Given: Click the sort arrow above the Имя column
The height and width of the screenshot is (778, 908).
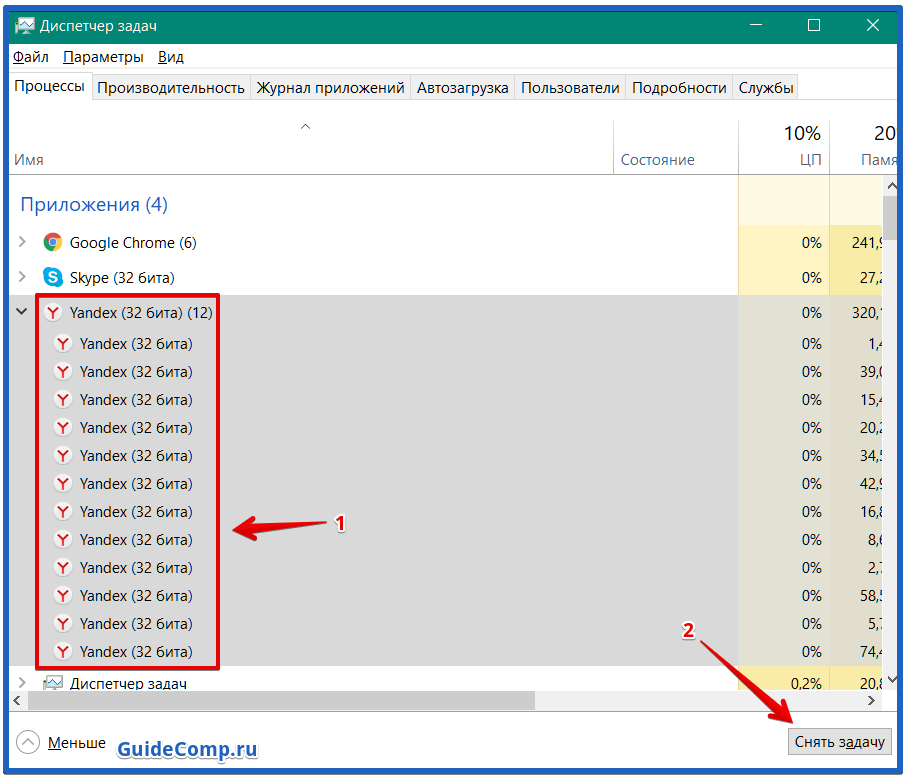Looking at the screenshot, I should (305, 126).
